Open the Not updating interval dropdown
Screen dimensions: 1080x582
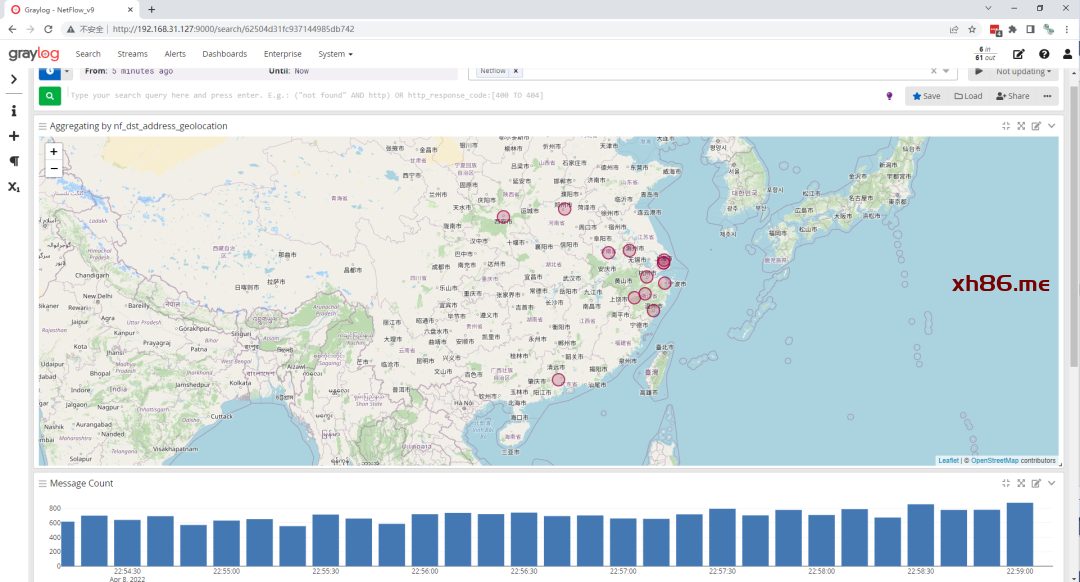[1023, 71]
